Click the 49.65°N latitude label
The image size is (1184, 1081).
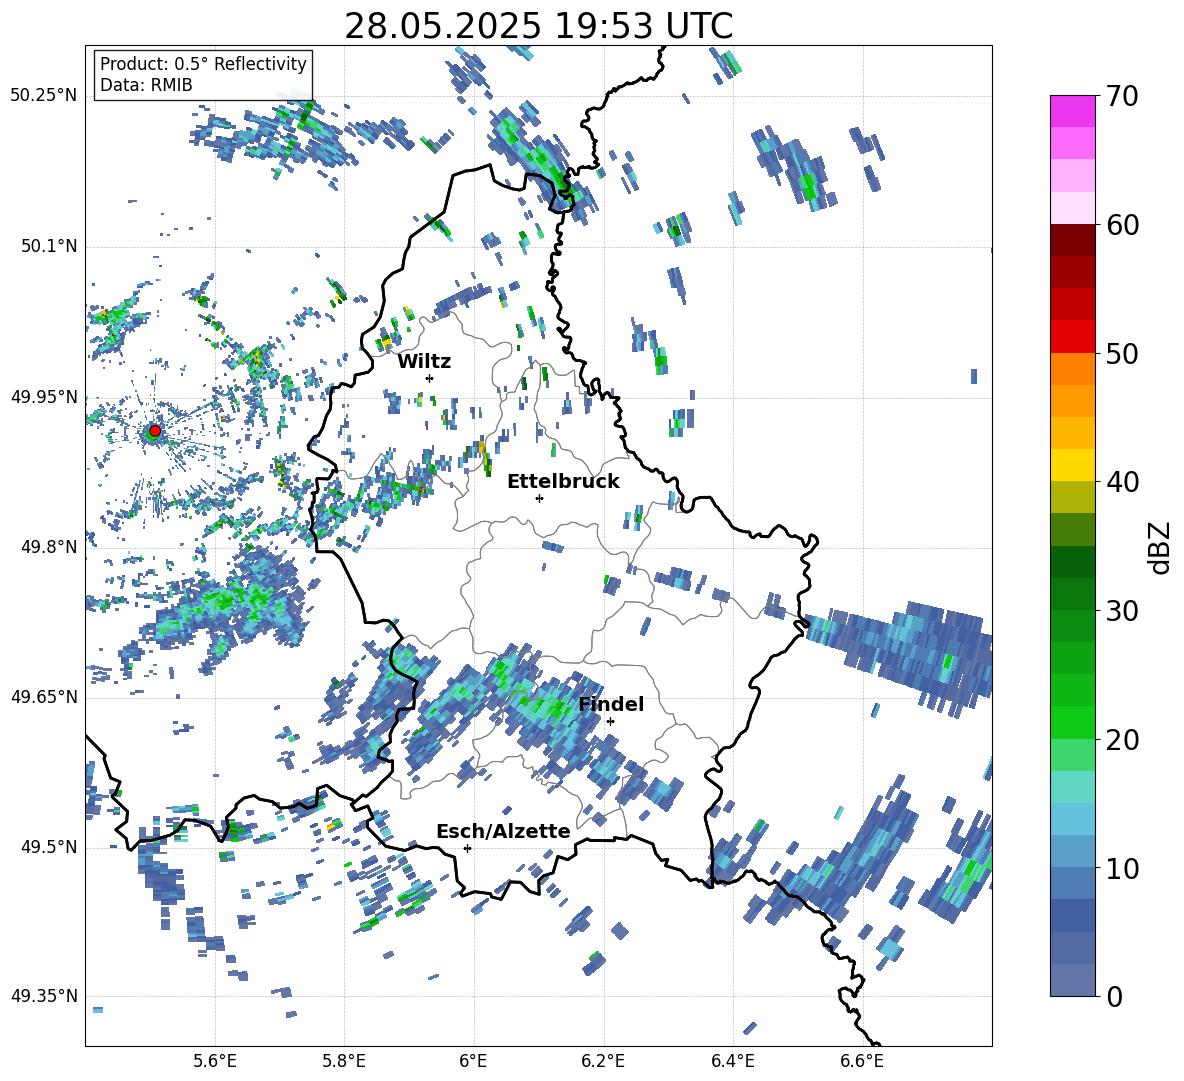[x=44, y=697]
